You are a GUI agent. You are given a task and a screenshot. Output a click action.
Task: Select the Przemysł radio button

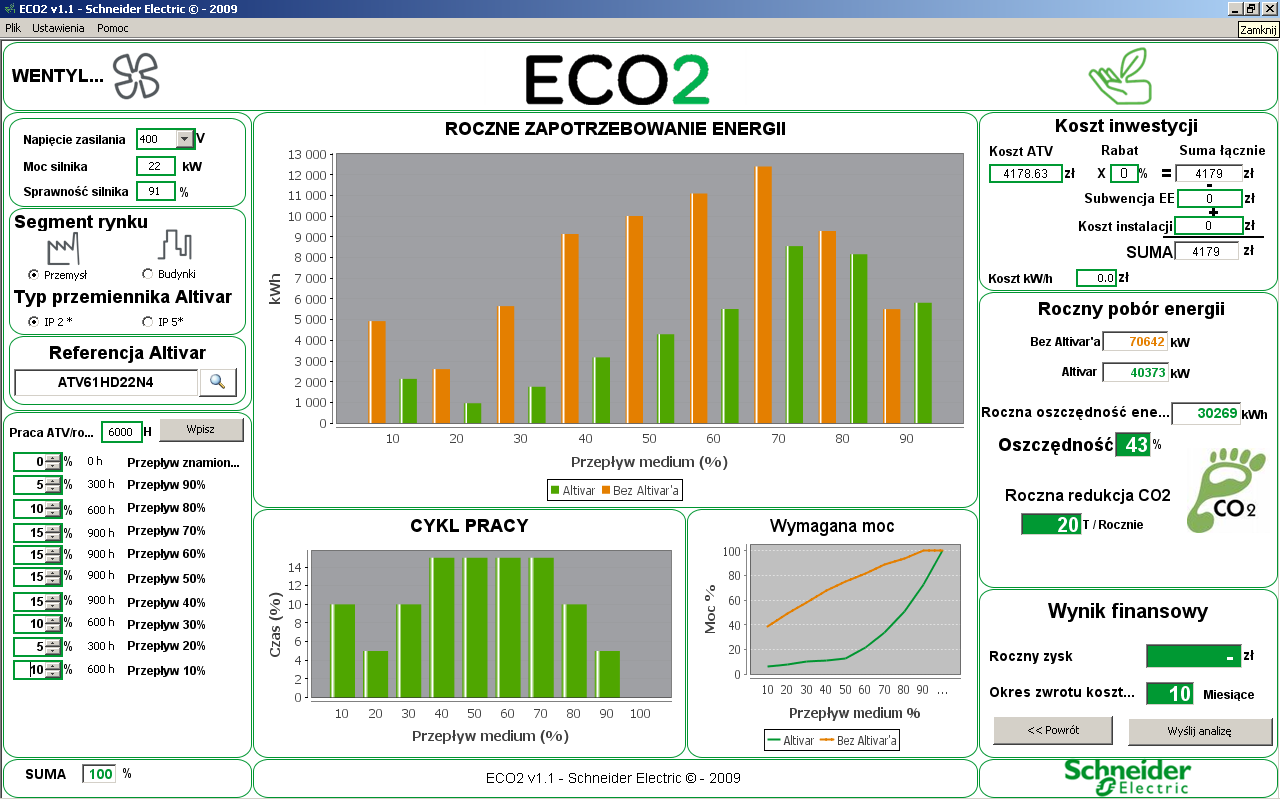click(x=34, y=274)
